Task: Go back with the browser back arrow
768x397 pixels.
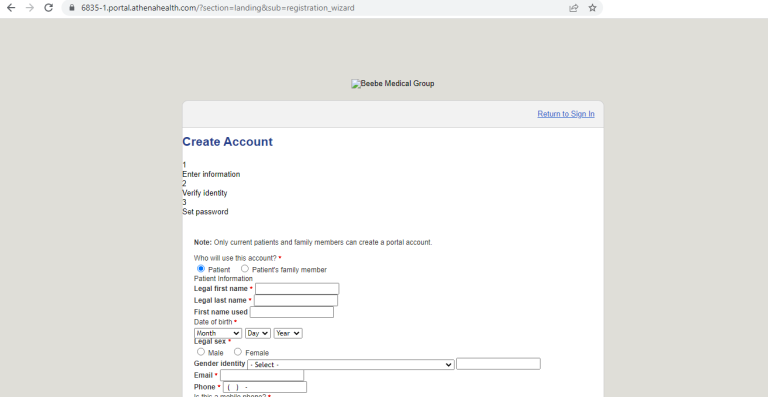Action: (11, 8)
